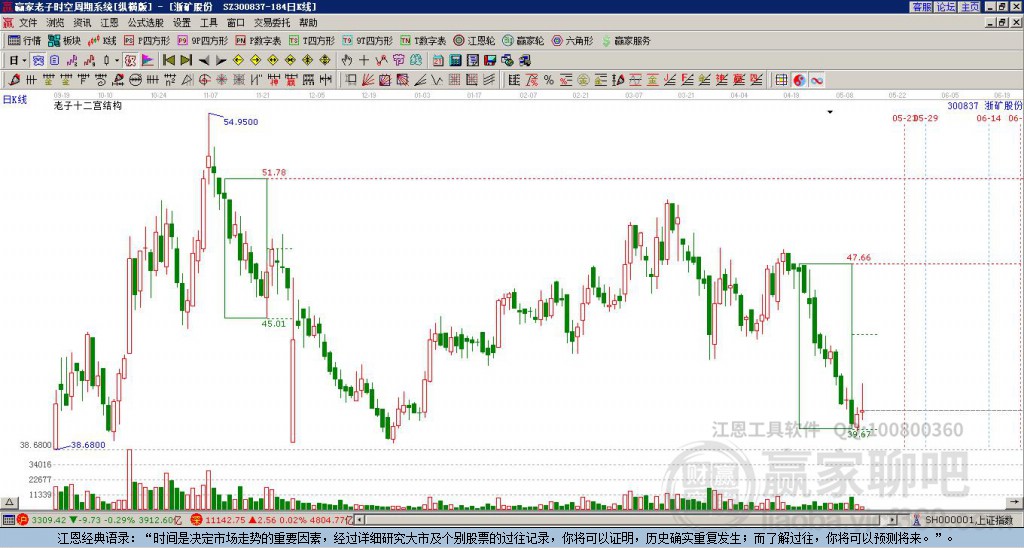Click small dropdown triangle above the chart
Screen dimensions: 1024x548
point(830,112)
